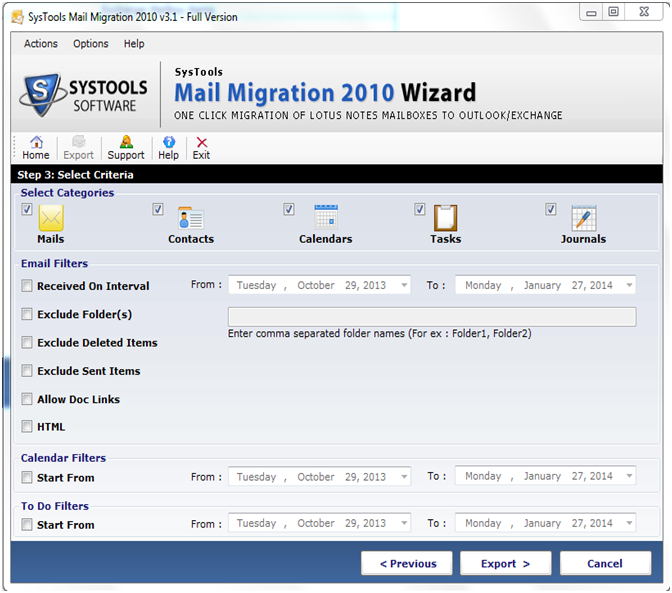Open Email Filters To date dropdown
Viewport: 672px width, 593px height.
pyautogui.click(x=629, y=285)
